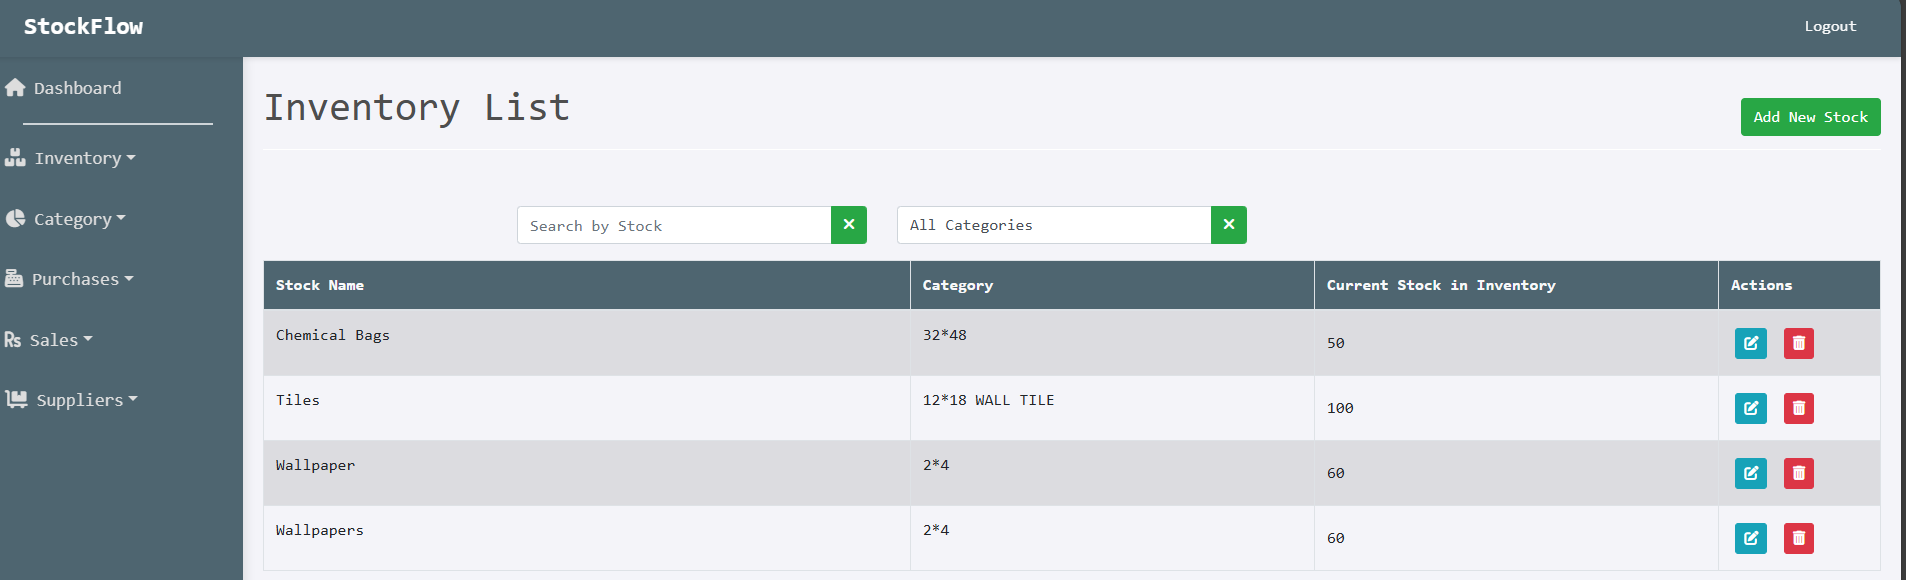Click the trash icon for Tiles
The height and width of the screenshot is (580, 1906).
click(1798, 408)
